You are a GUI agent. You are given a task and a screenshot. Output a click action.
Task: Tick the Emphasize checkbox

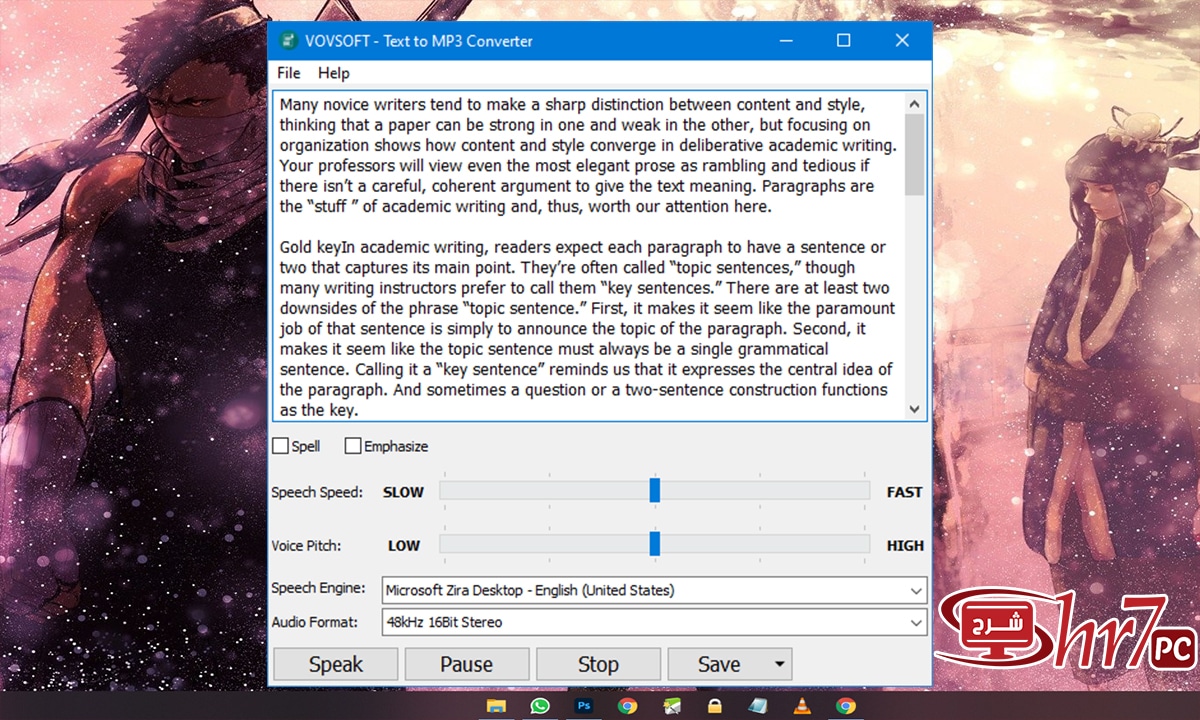(353, 446)
